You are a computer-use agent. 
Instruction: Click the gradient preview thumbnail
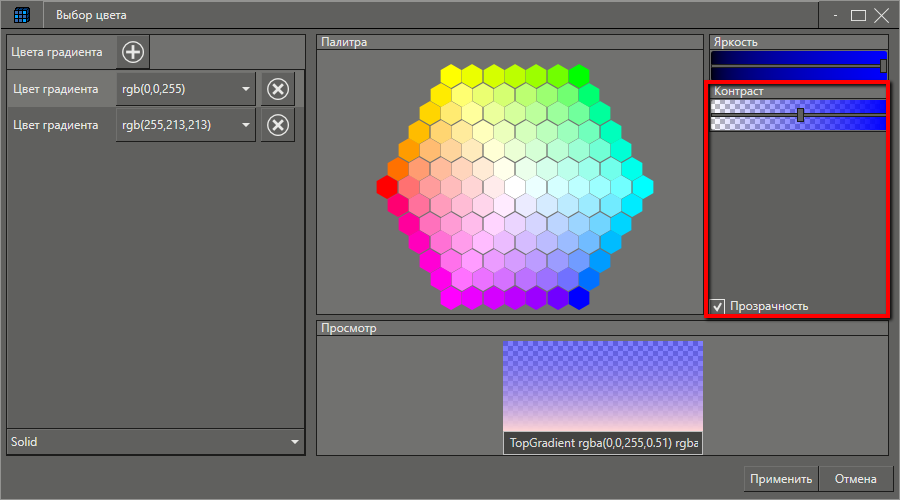602,387
